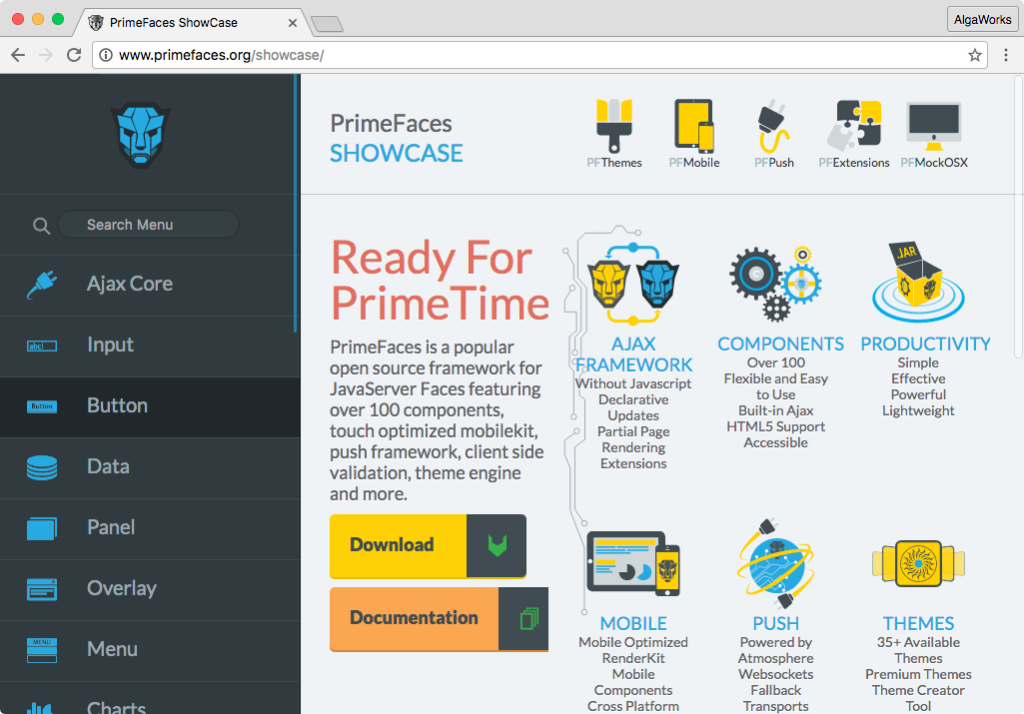This screenshot has width=1024, height=714.
Task: Open a new browser tab
Action: coord(327,24)
